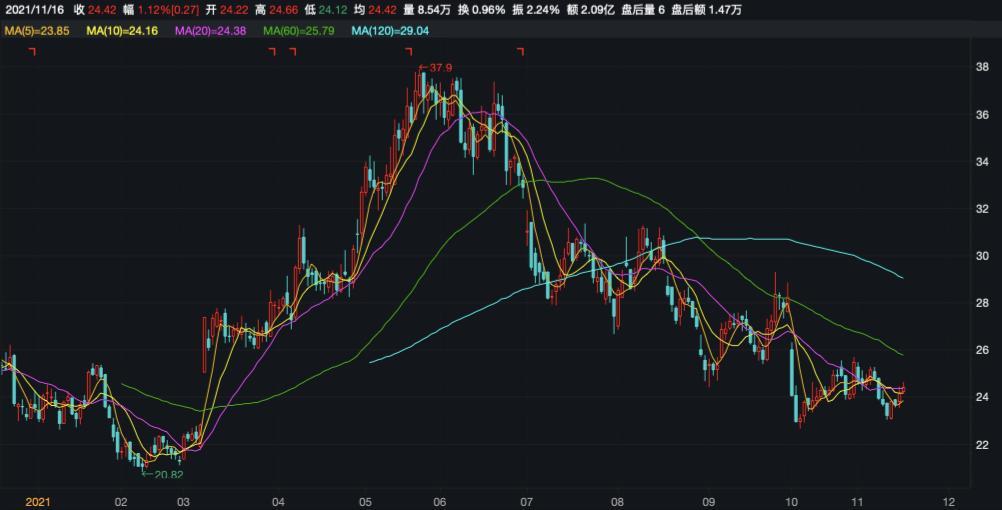1002x510 pixels.
Task: Click the 2021 year label on time axis
Action: point(38,501)
